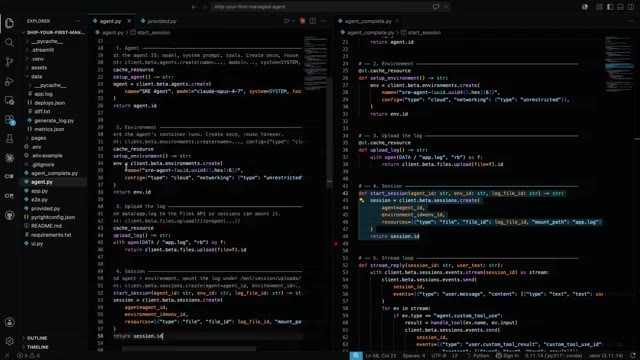Open the Run and Debug view

point(9,81)
